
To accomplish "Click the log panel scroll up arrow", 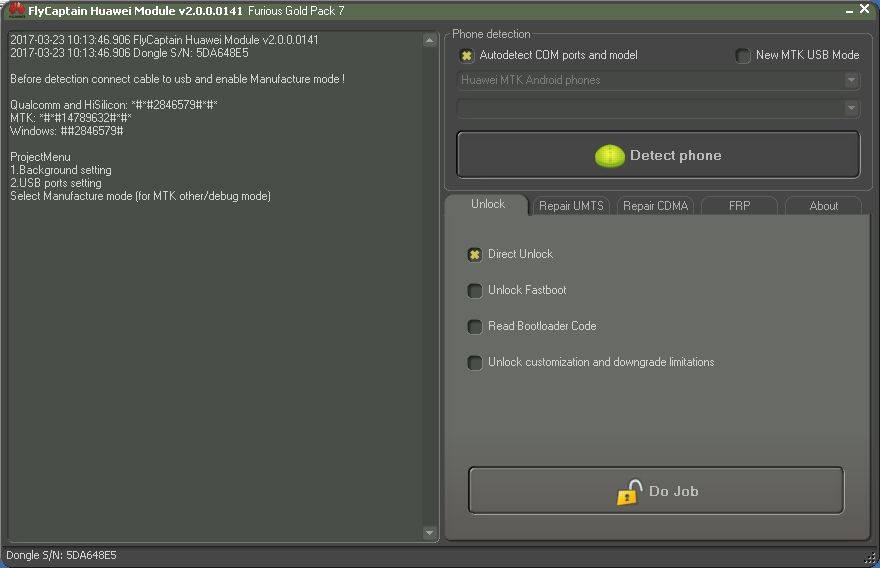I will click(429, 40).
